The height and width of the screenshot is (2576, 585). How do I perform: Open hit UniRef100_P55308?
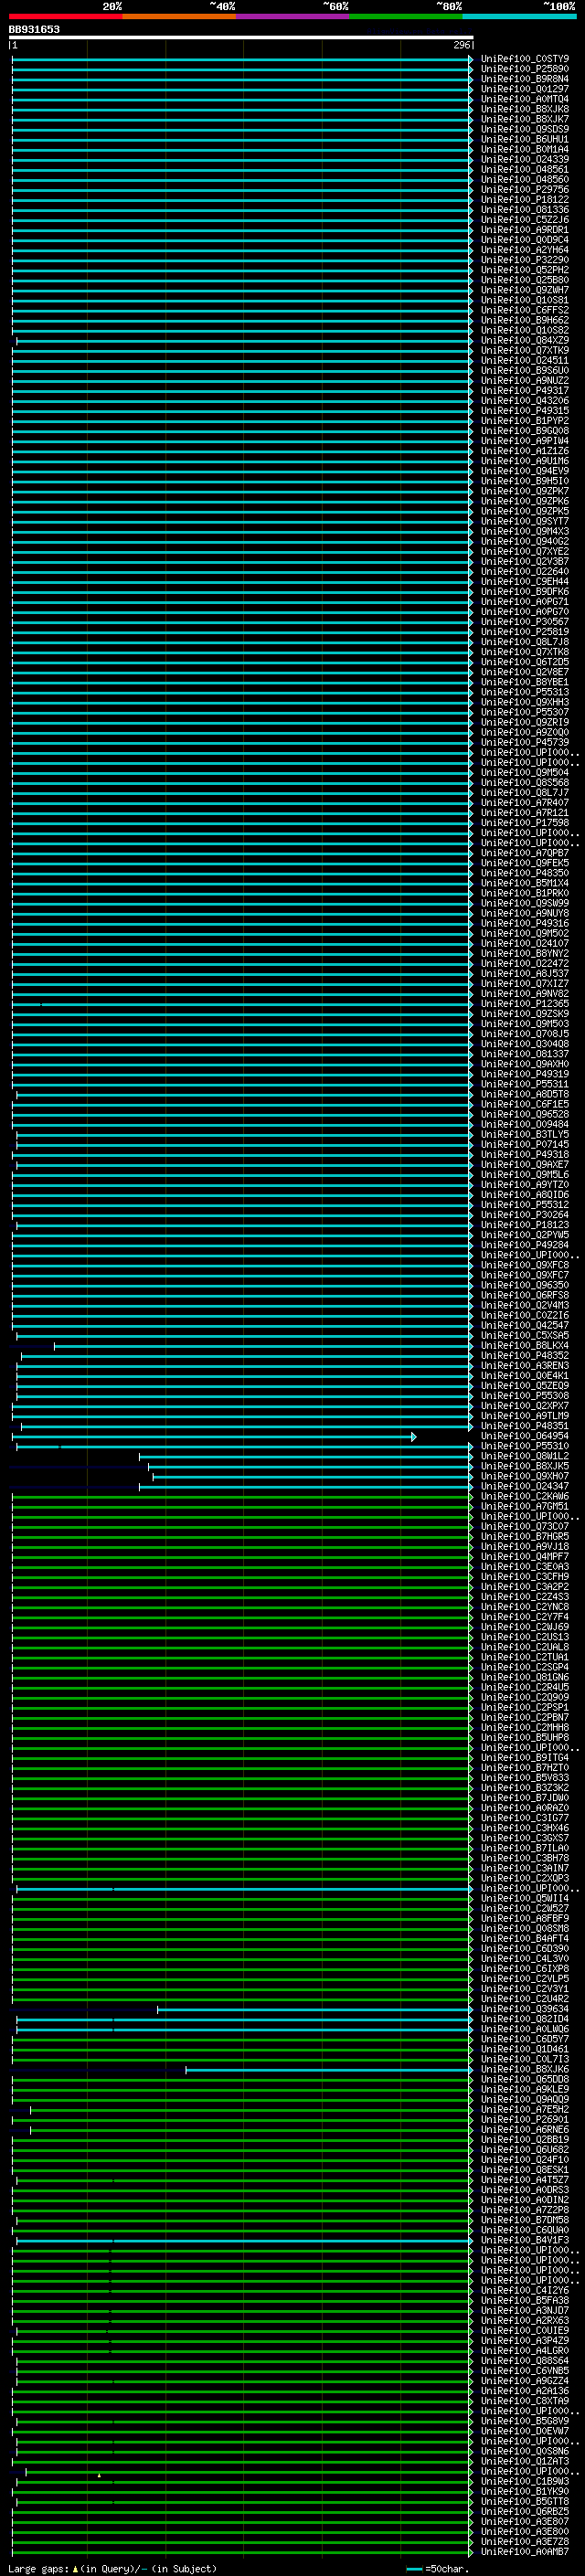(x=525, y=1396)
